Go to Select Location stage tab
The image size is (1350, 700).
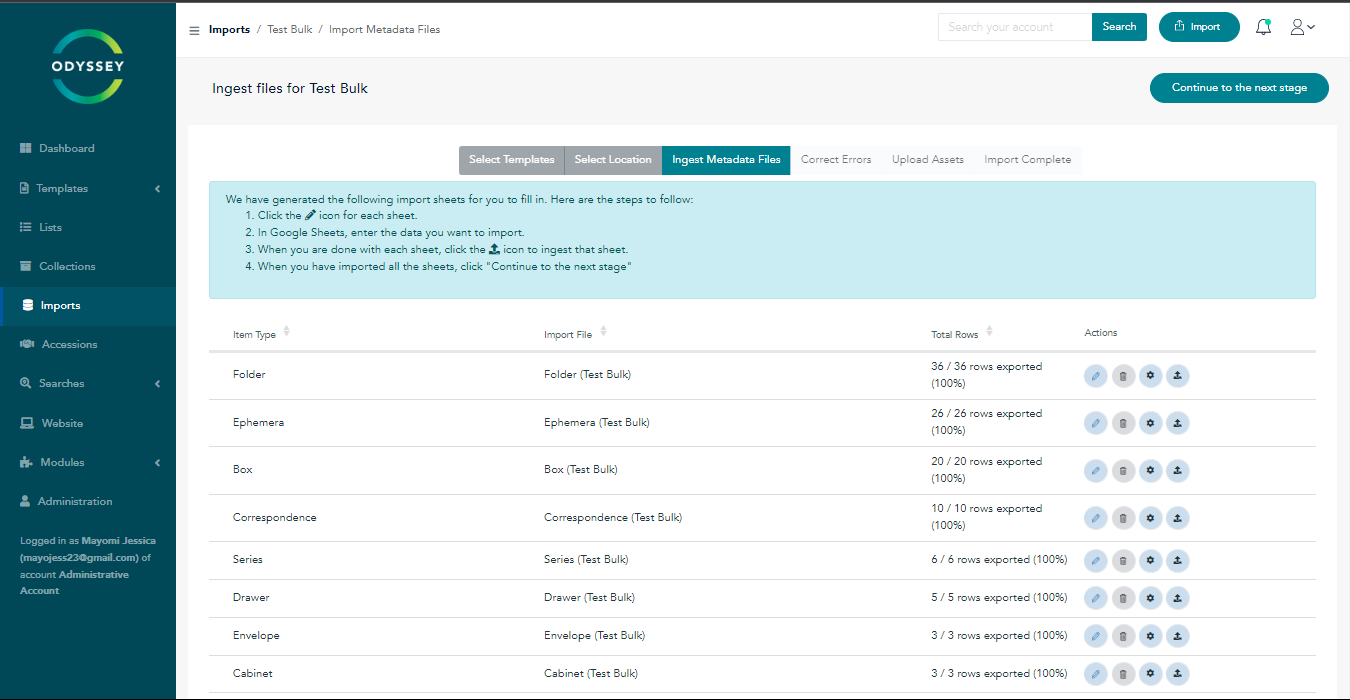click(613, 160)
